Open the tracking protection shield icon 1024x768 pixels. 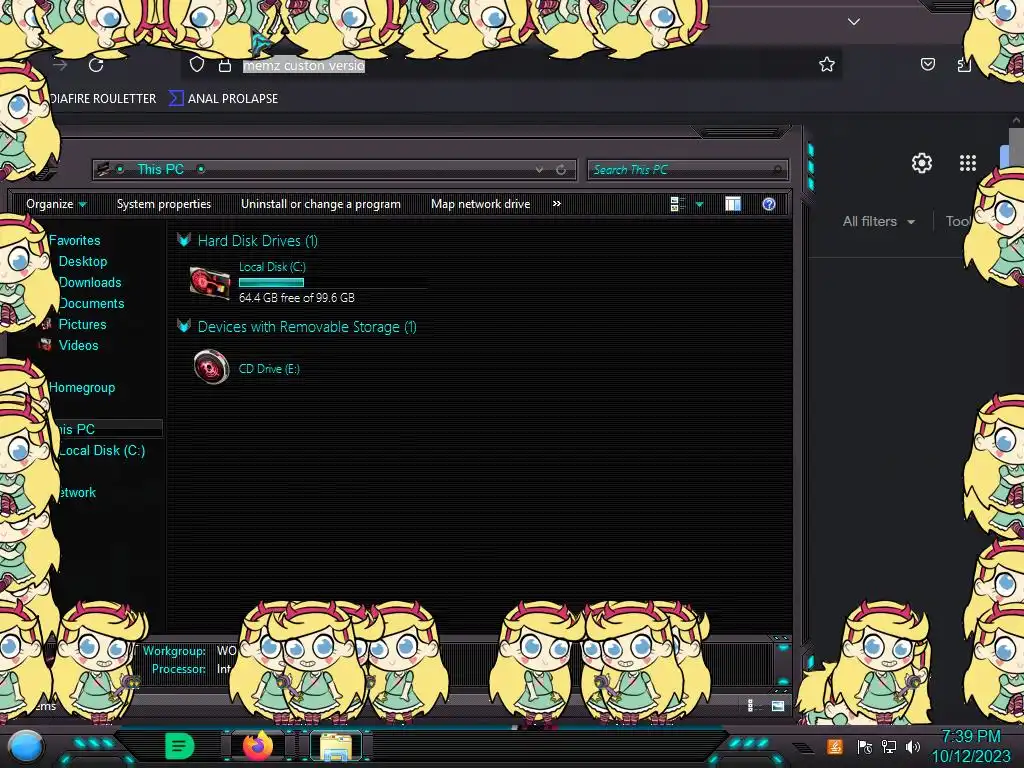point(197,64)
